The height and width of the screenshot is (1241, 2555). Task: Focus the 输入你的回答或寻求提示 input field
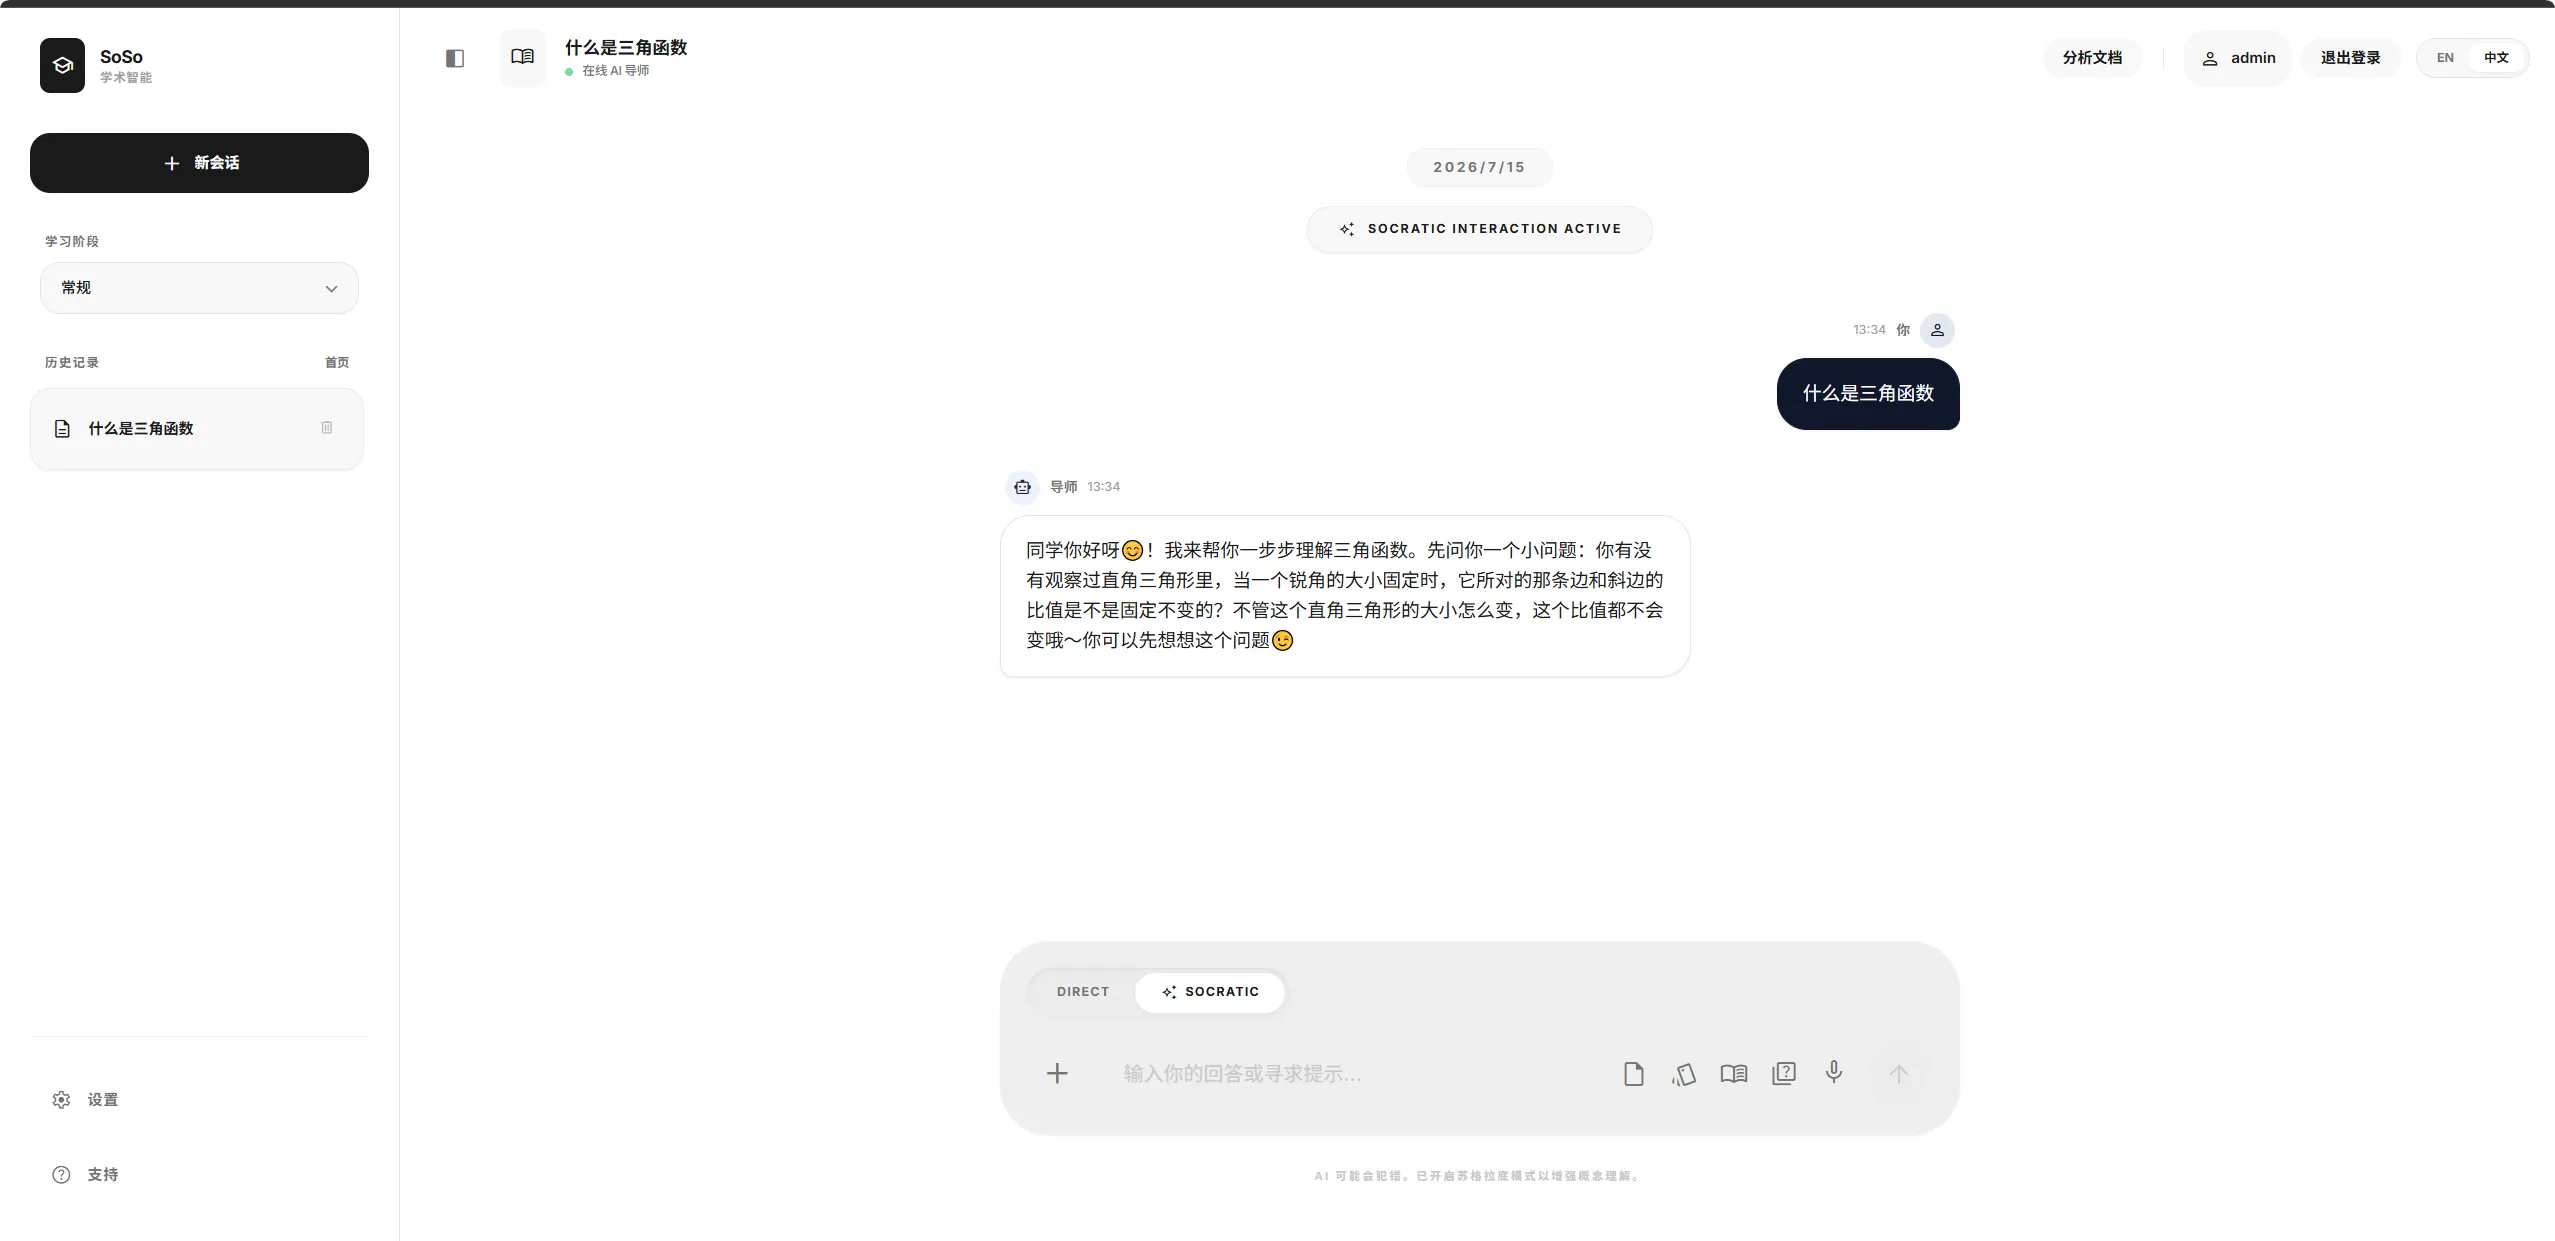(x=1355, y=1074)
